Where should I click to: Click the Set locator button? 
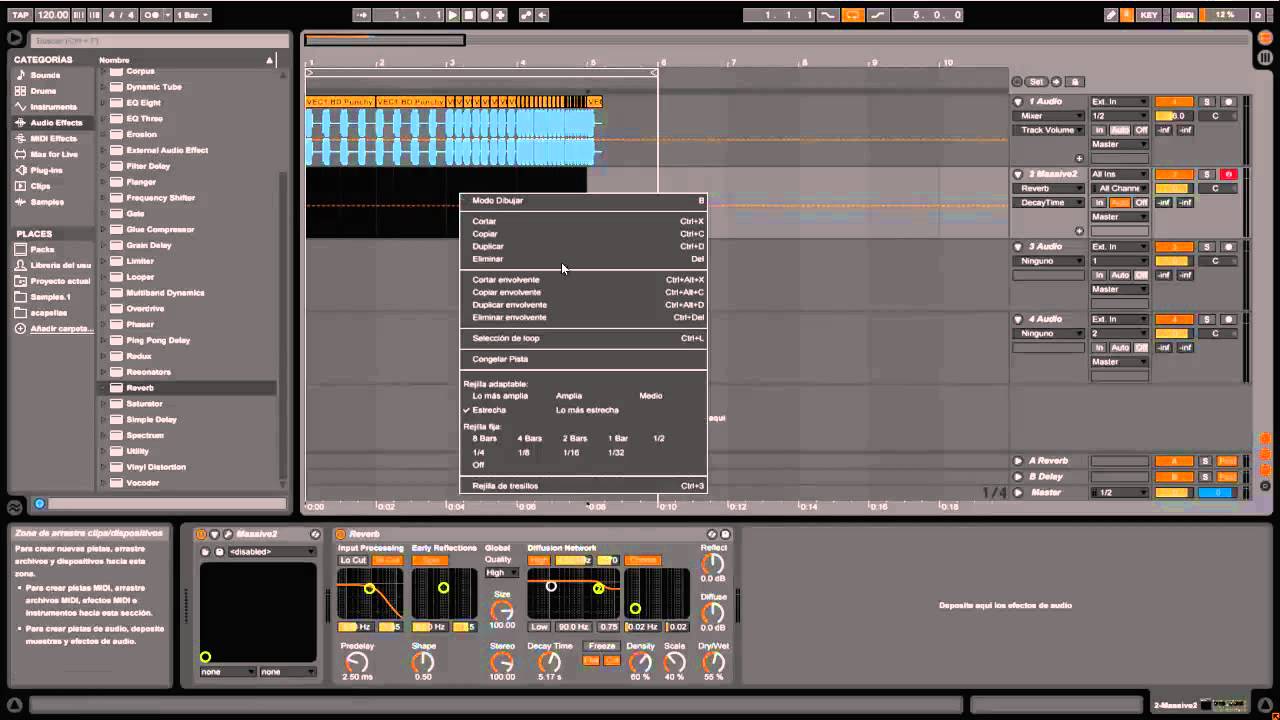(x=1036, y=82)
